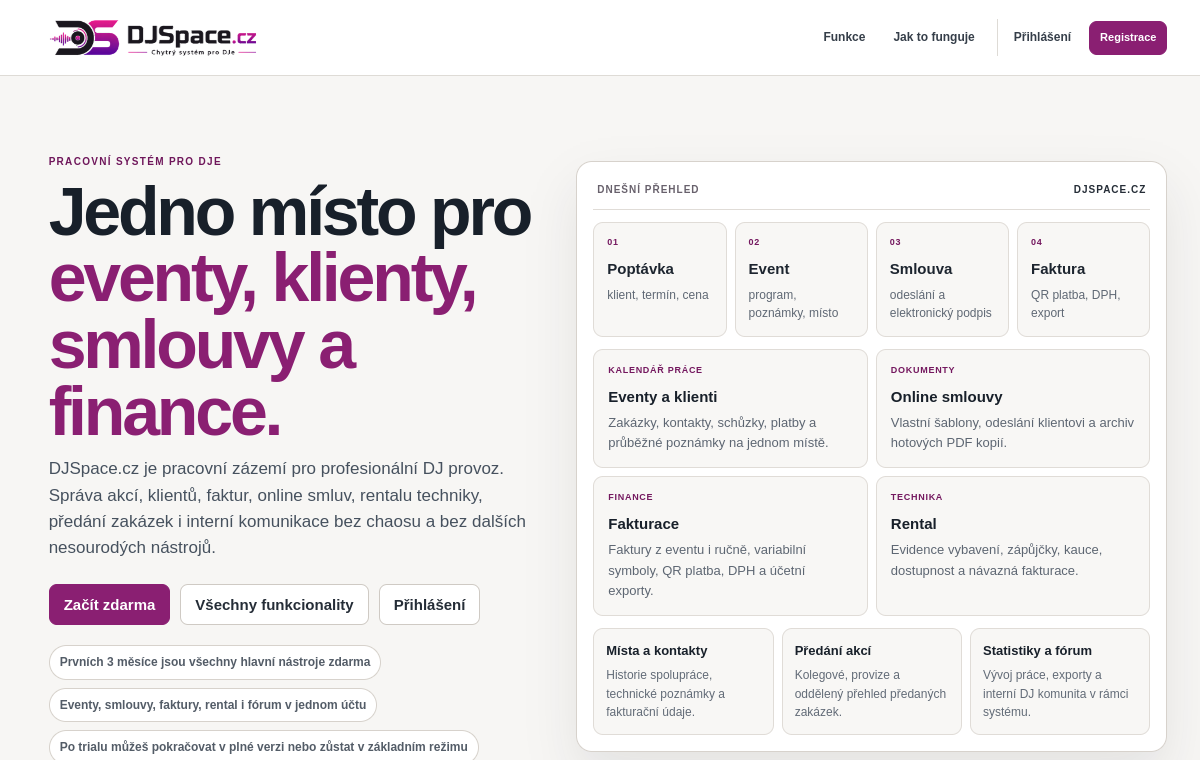
Task: Go to Přihlášení in the top navigation
Action: [1042, 37]
